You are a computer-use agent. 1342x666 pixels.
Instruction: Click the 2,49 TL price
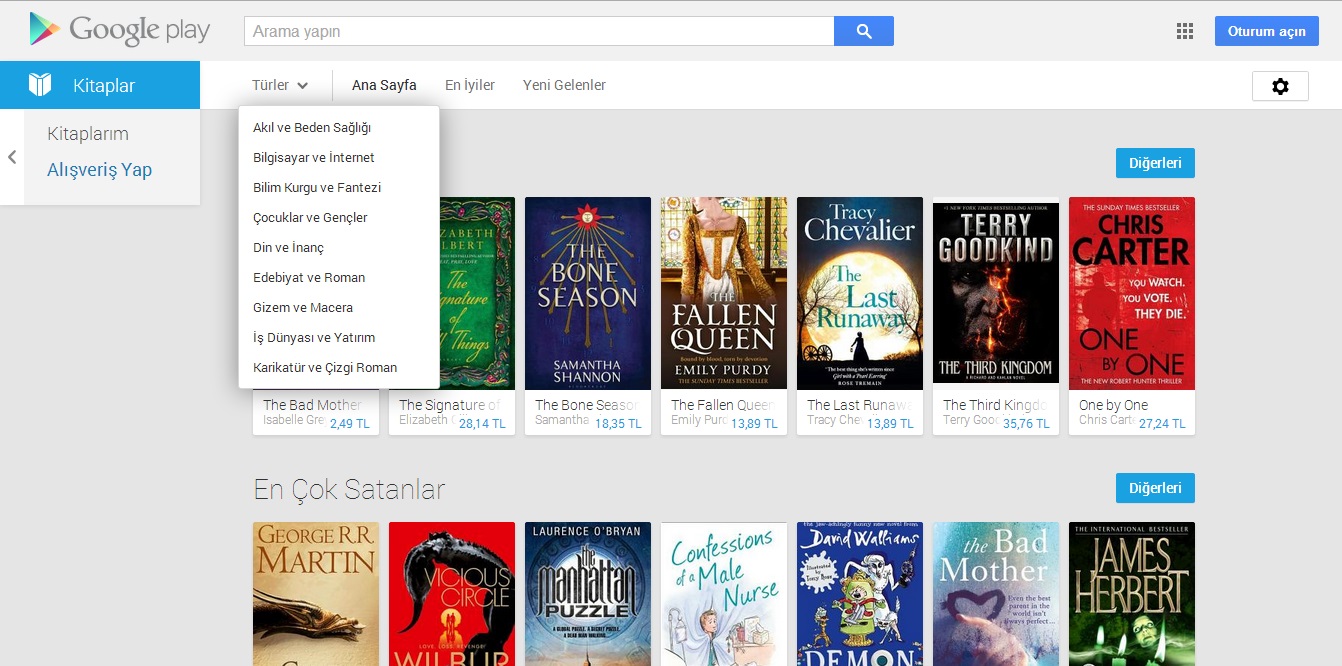click(x=349, y=424)
